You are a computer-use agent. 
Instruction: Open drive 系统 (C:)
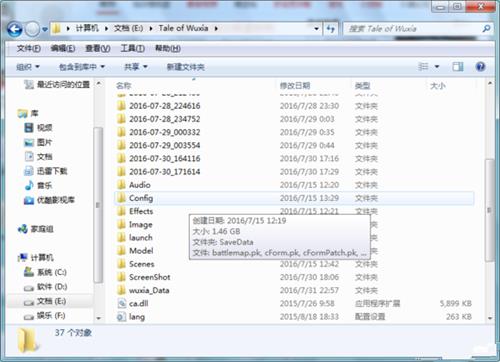pyautogui.click(x=45, y=272)
